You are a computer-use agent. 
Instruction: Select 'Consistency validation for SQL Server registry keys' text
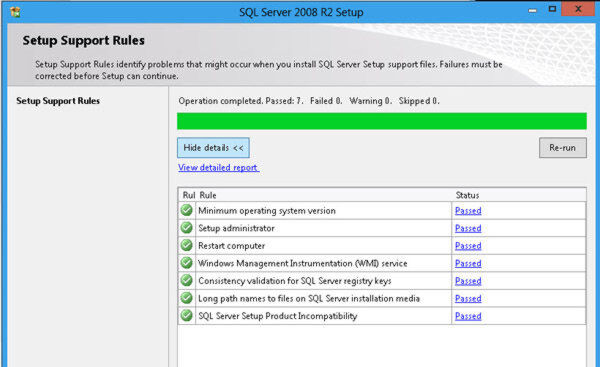[x=295, y=281]
